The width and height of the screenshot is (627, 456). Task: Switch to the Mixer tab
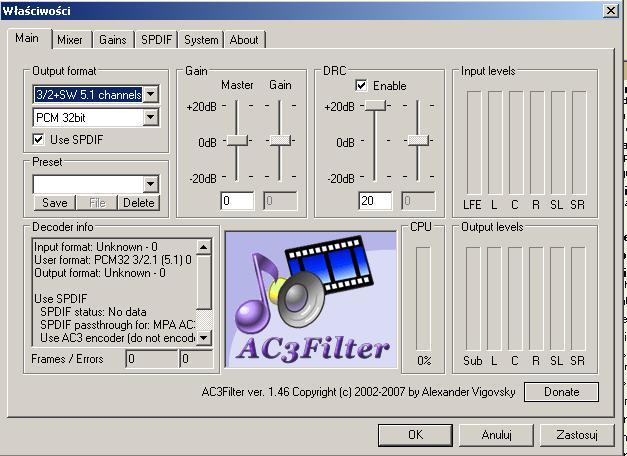coord(70,40)
